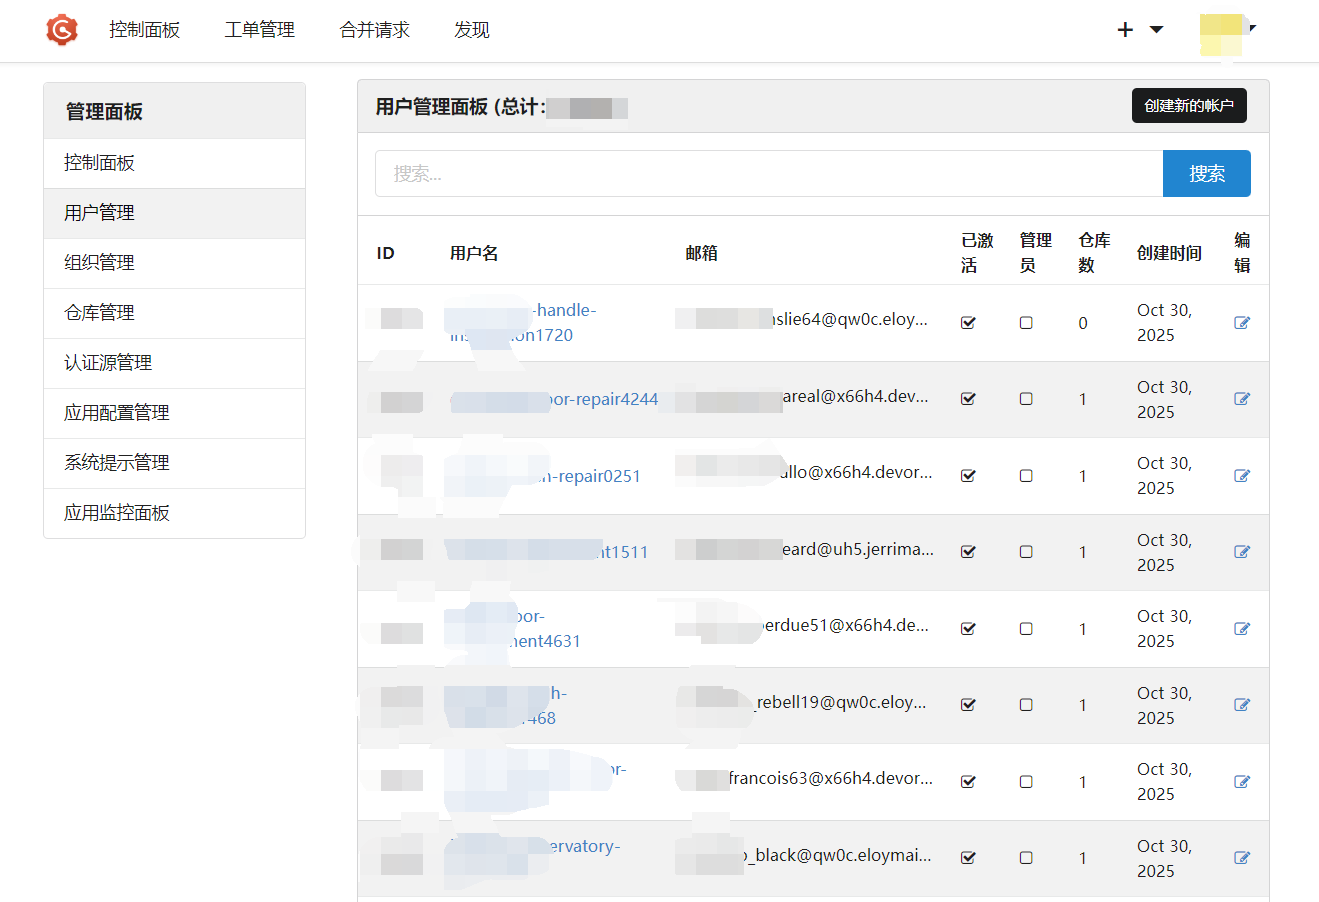Click the user avatar at top right

[1222, 30]
